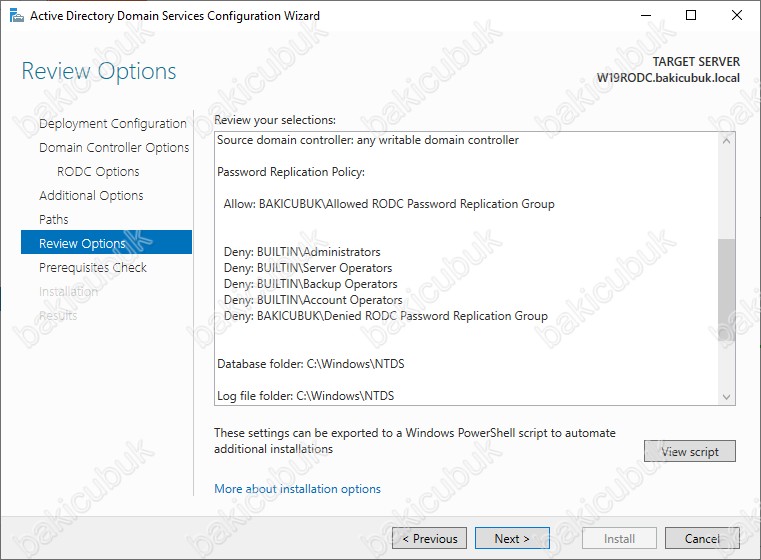Viewport: 761px width, 560px height.
Task: Click the Next button
Action: tap(512, 538)
